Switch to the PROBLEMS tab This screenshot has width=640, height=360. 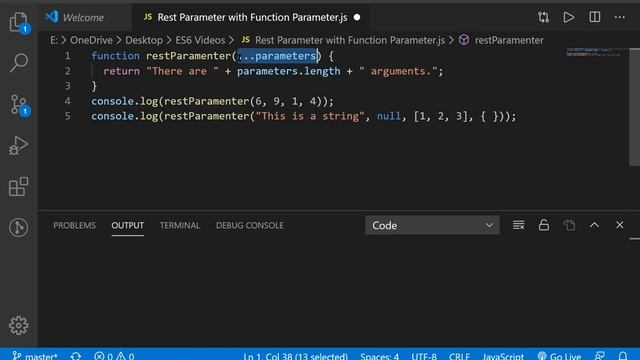point(74,225)
